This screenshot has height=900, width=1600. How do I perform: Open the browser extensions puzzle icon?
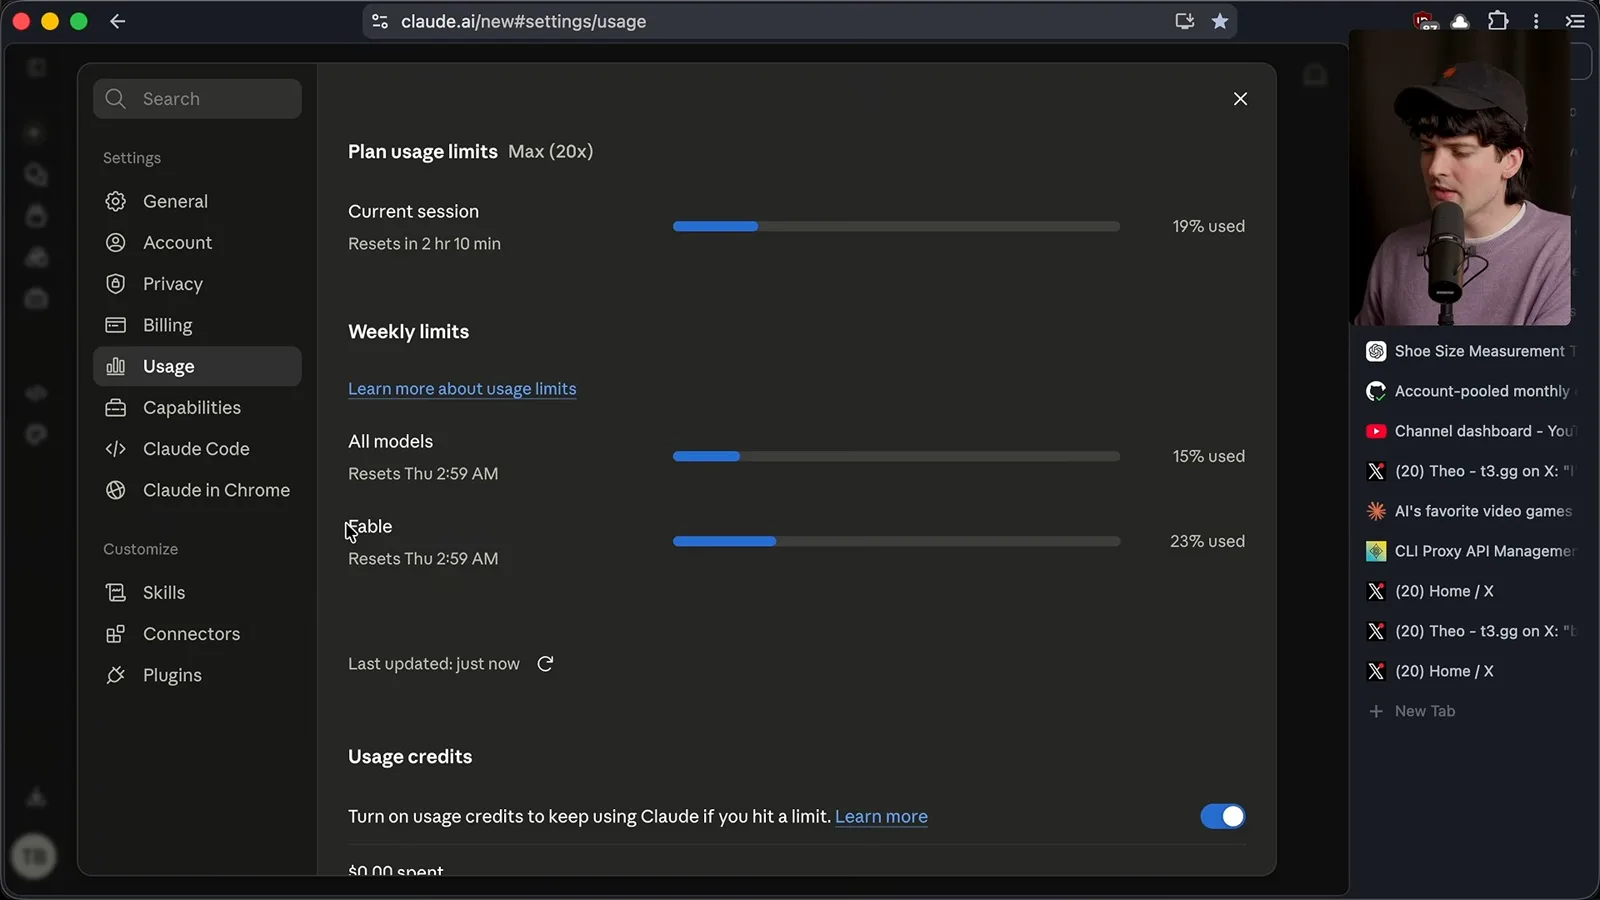(x=1498, y=21)
